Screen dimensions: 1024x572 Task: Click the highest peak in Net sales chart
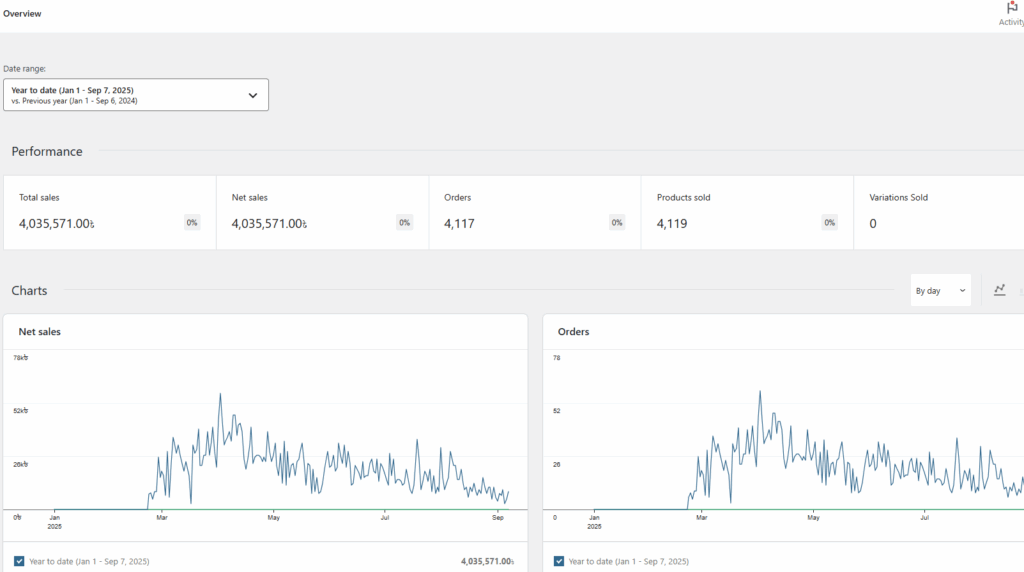pos(220,395)
